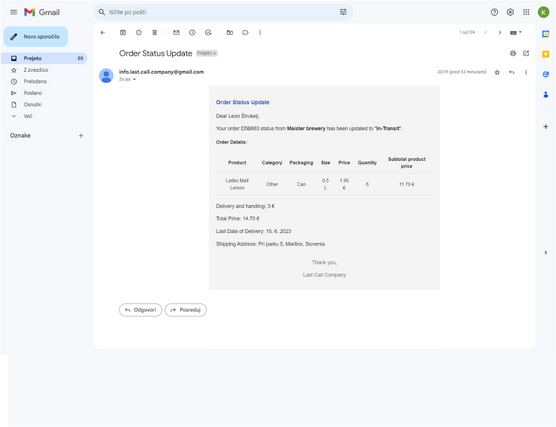The height and width of the screenshot is (427, 556).
Task: Open Google Keep side panel
Action: click(x=546, y=54)
